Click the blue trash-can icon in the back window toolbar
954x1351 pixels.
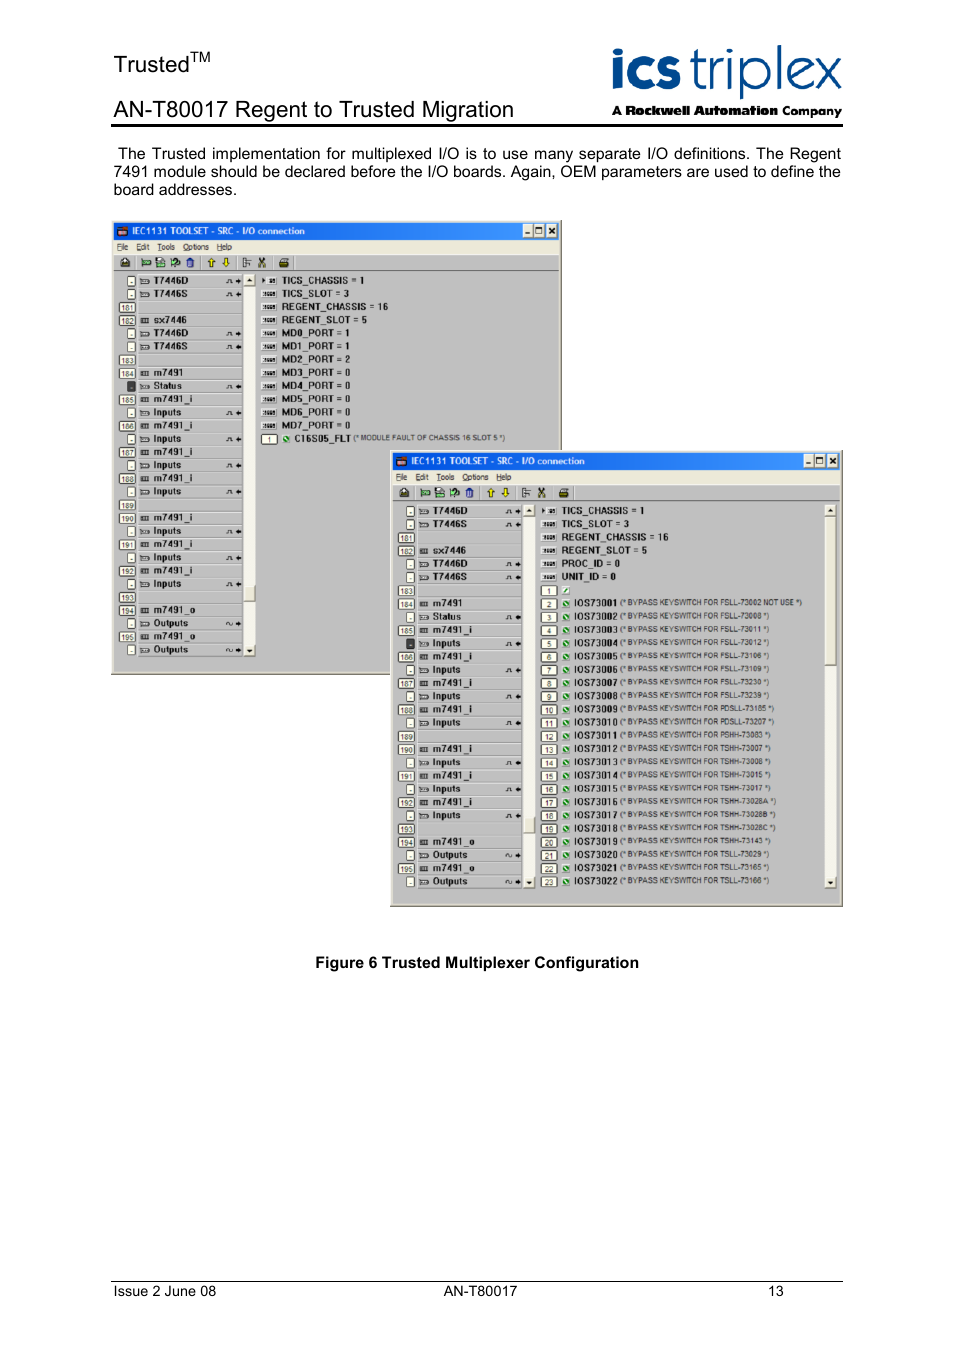tap(190, 263)
